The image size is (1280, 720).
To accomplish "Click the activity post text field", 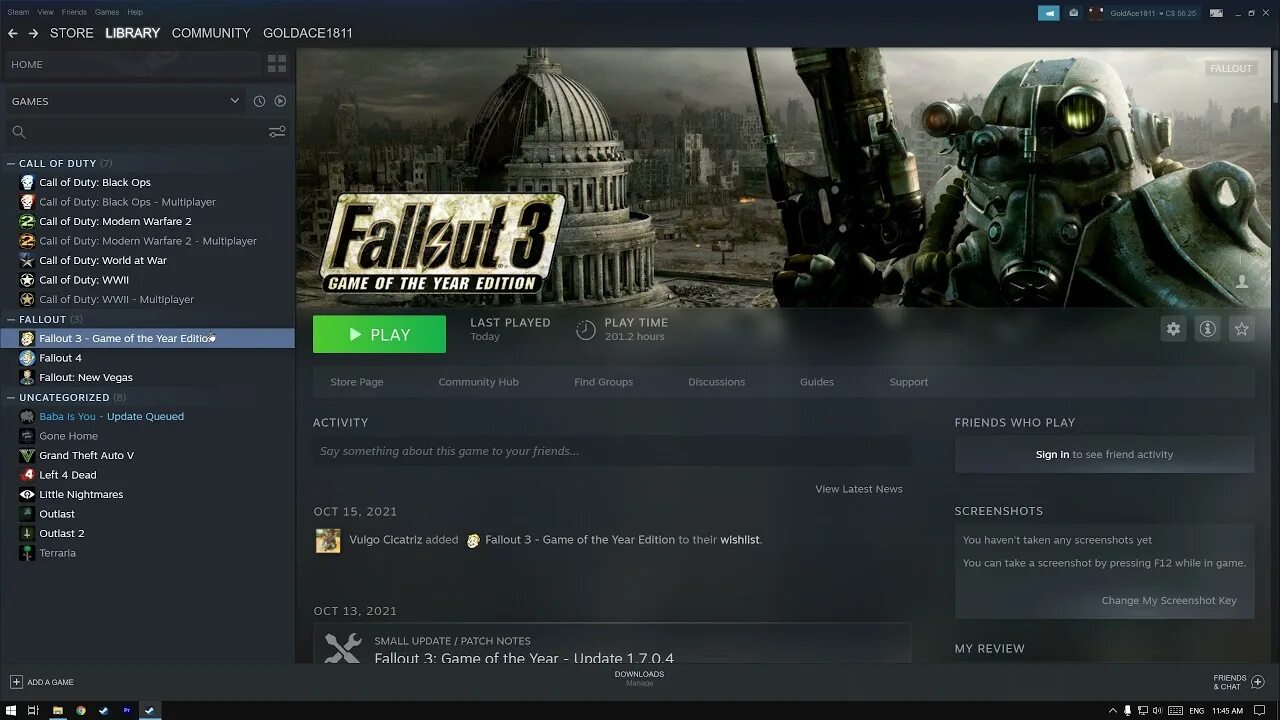I will (612, 451).
